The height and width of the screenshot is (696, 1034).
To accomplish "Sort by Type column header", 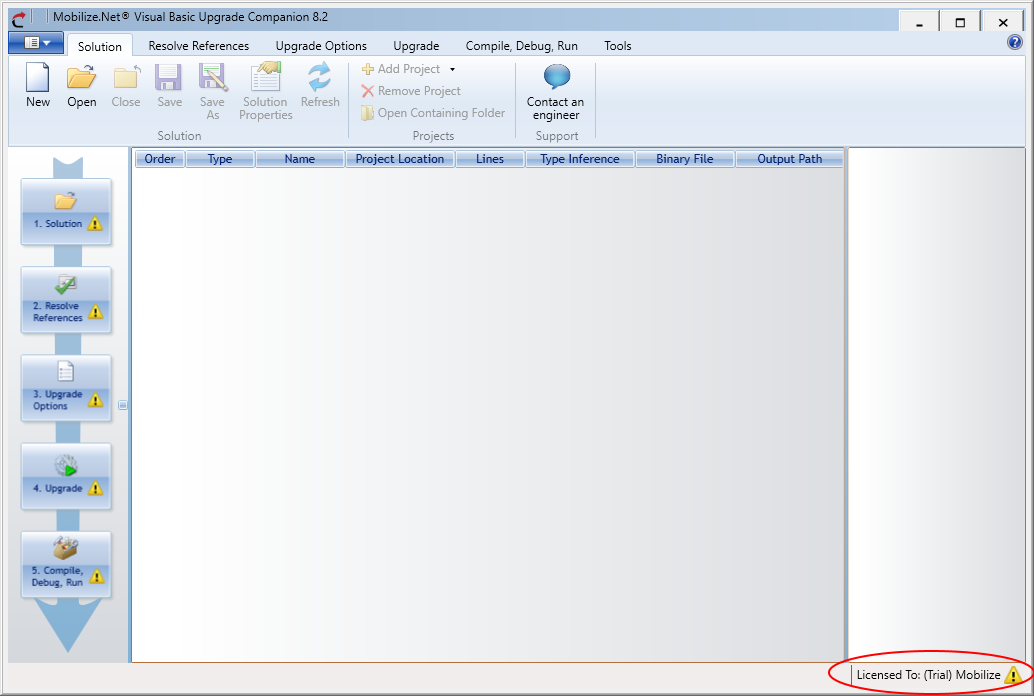I will click(220, 159).
